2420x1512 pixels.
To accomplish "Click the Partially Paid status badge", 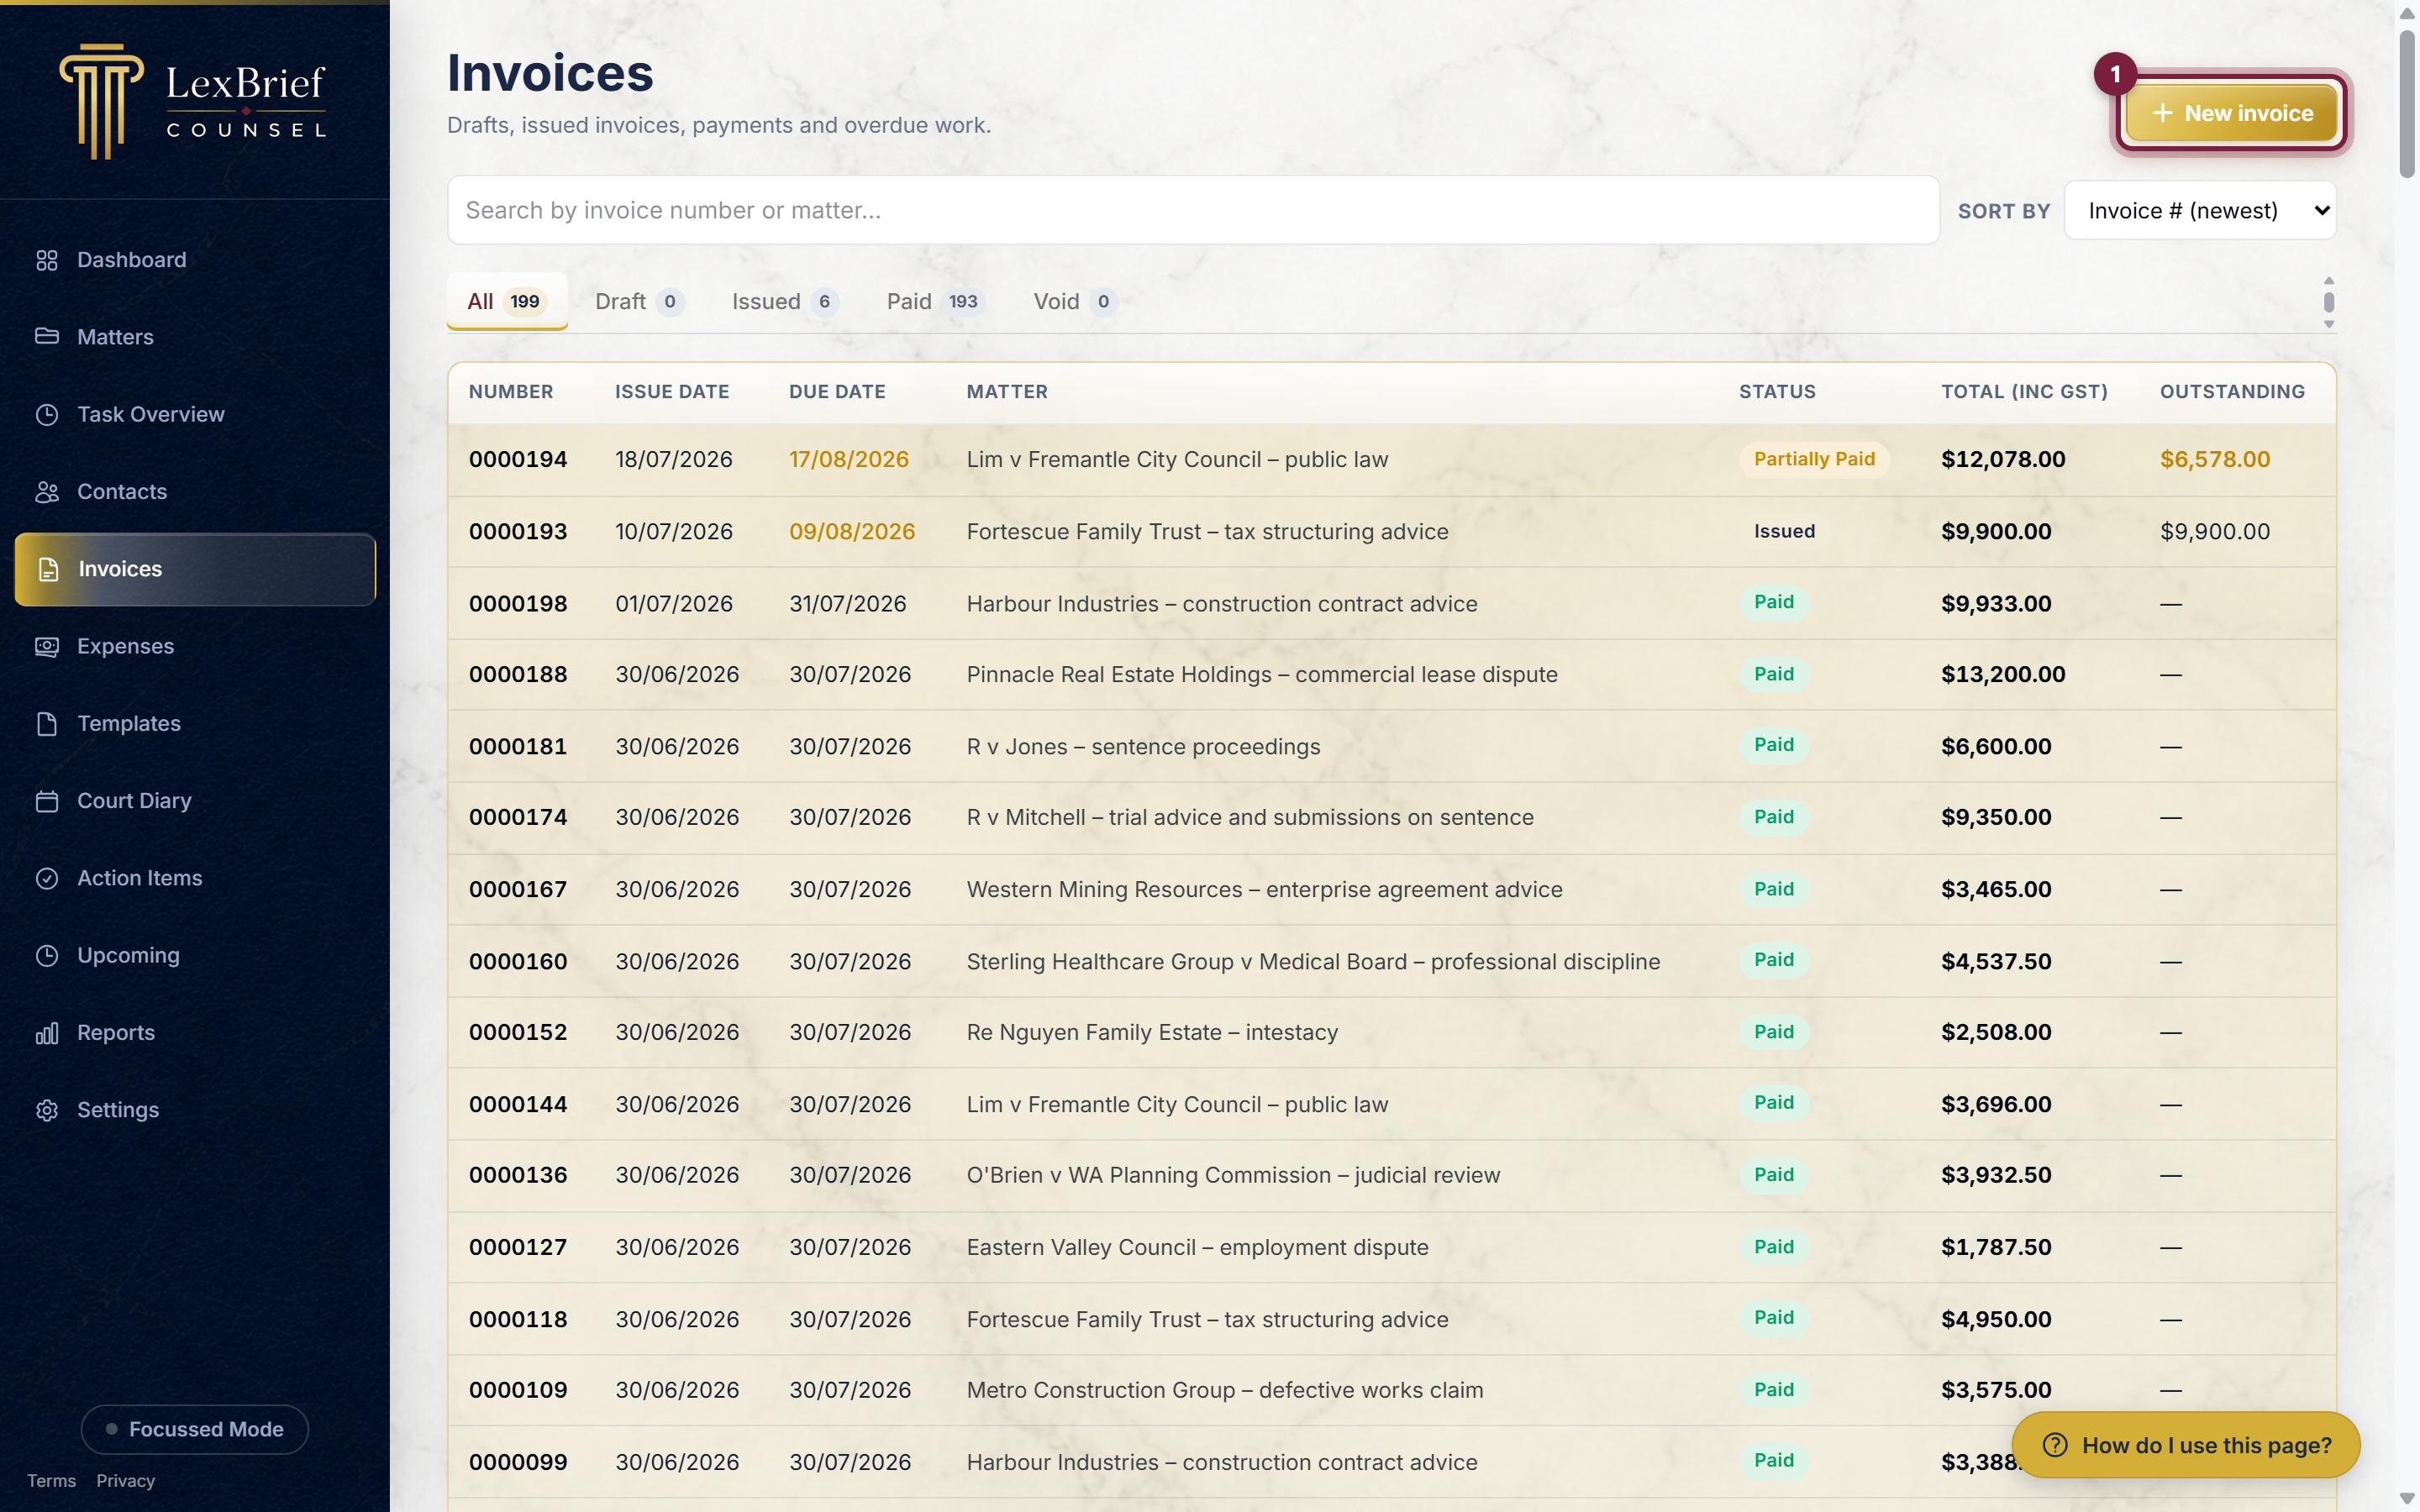I will click(1814, 459).
